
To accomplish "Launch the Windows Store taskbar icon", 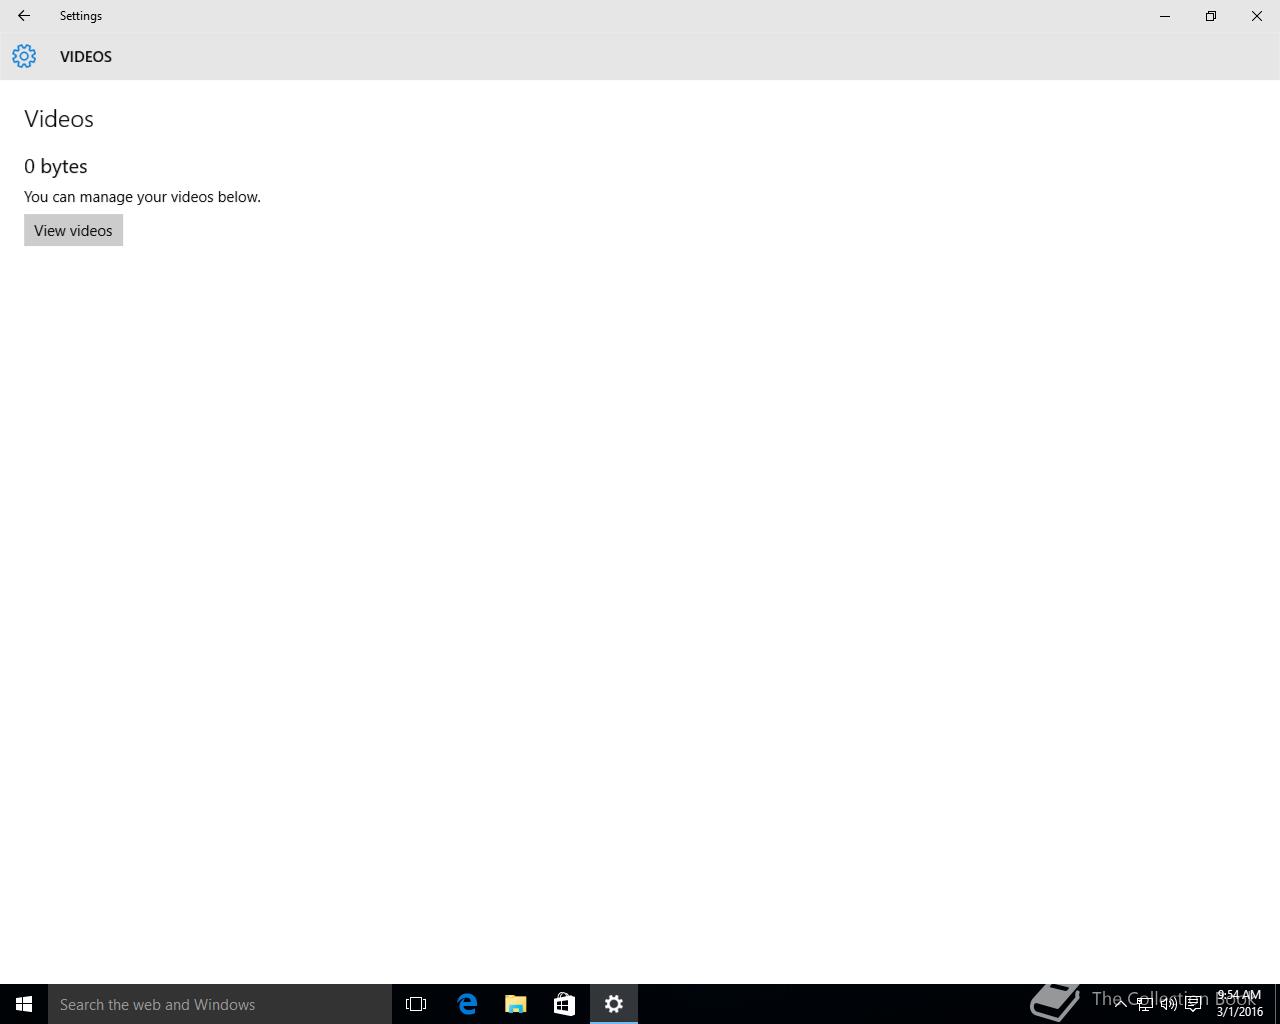I will coord(564,1004).
